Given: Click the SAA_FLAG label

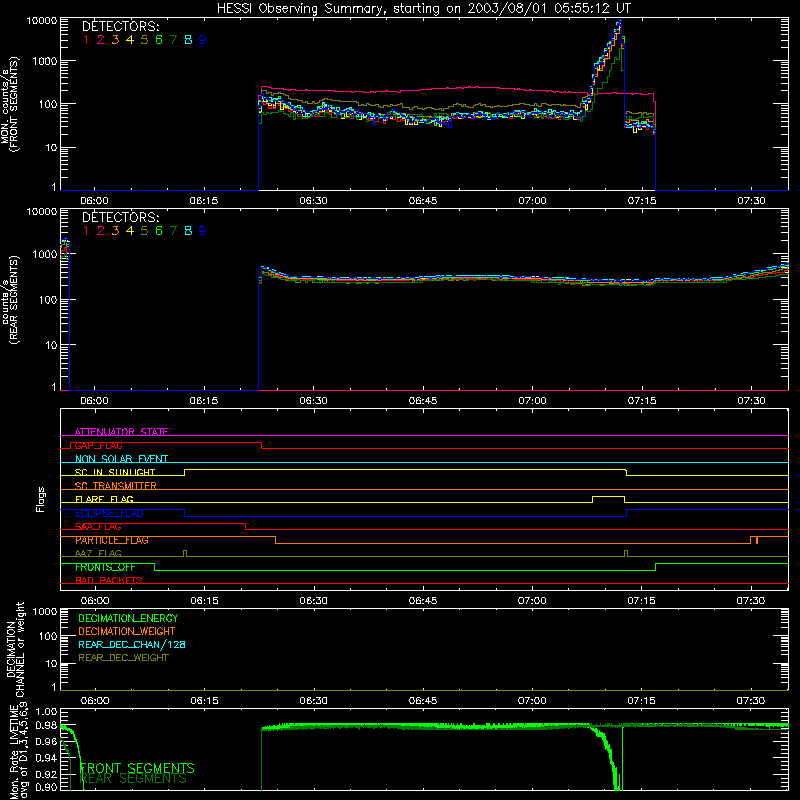Looking at the screenshot, I should click(98, 526).
